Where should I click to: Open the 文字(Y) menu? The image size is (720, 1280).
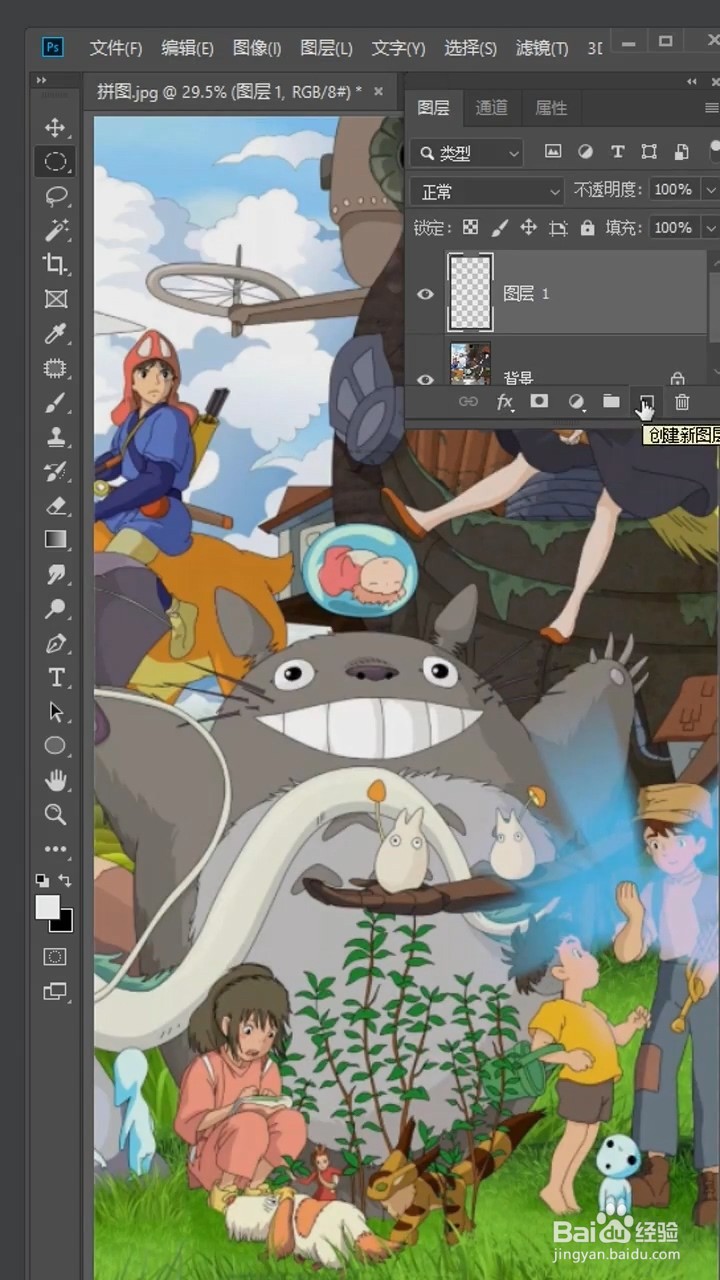(x=398, y=48)
